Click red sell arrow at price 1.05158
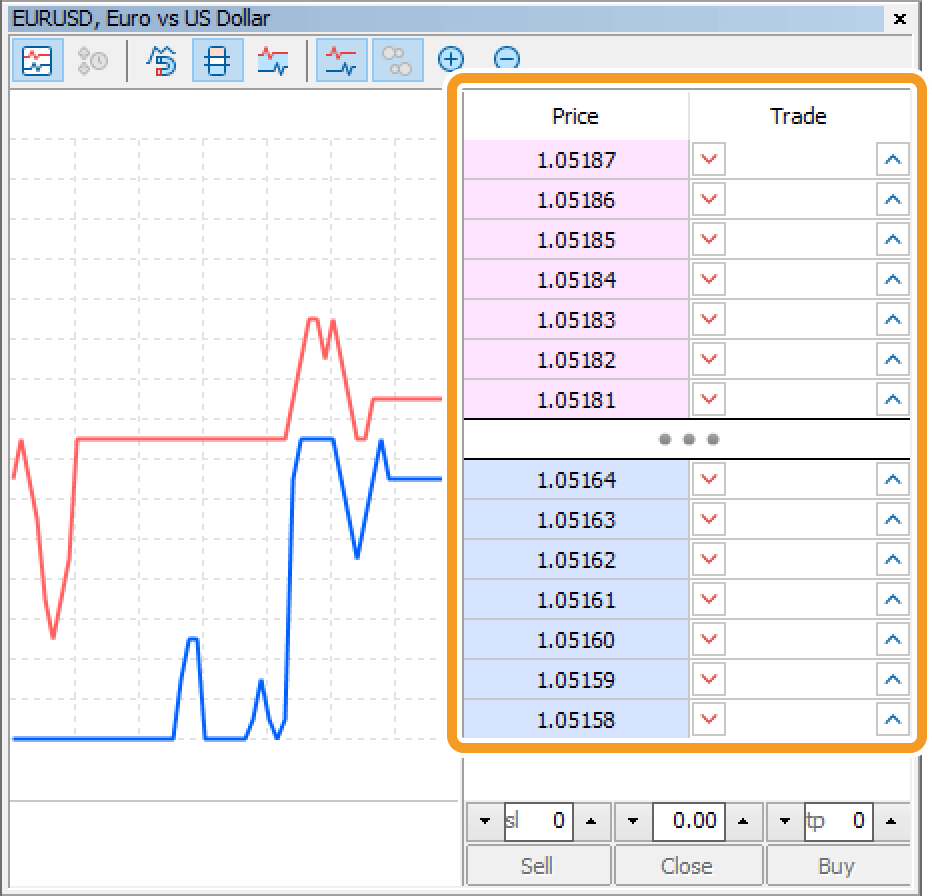Image resolution: width=932 pixels, height=896 pixels. (709, 720)
